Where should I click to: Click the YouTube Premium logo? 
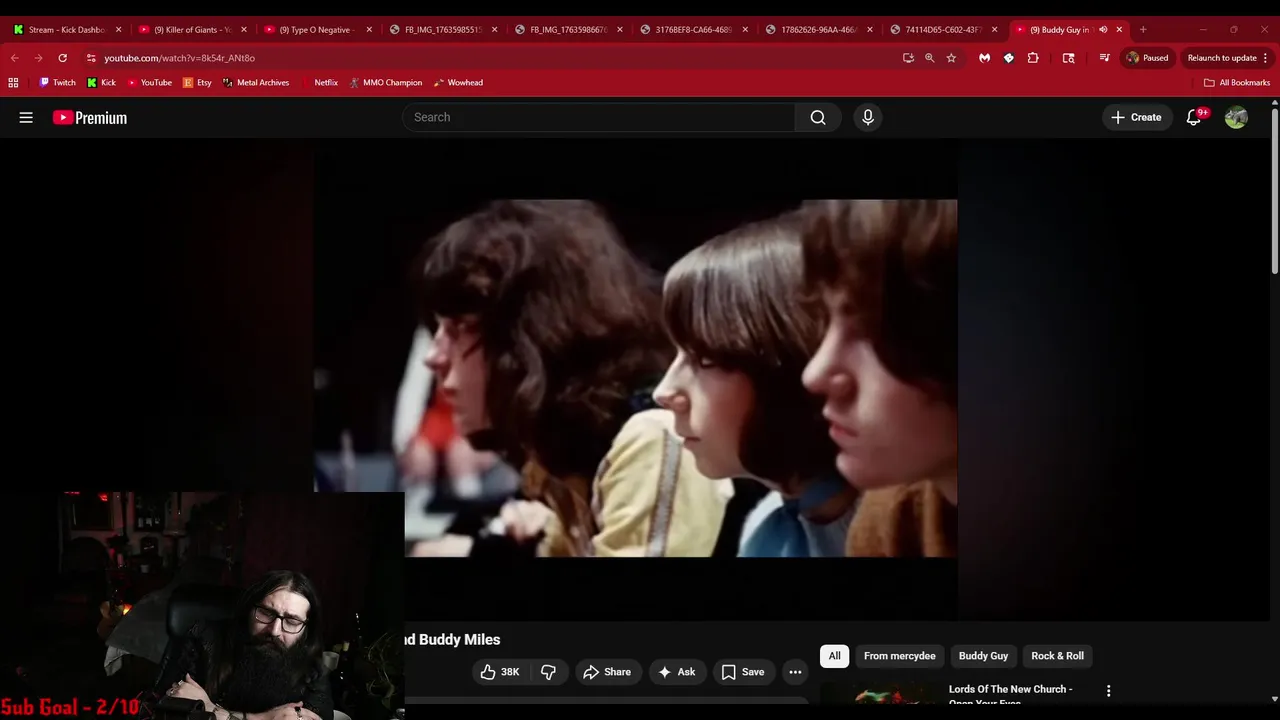(x=90, y=117)
